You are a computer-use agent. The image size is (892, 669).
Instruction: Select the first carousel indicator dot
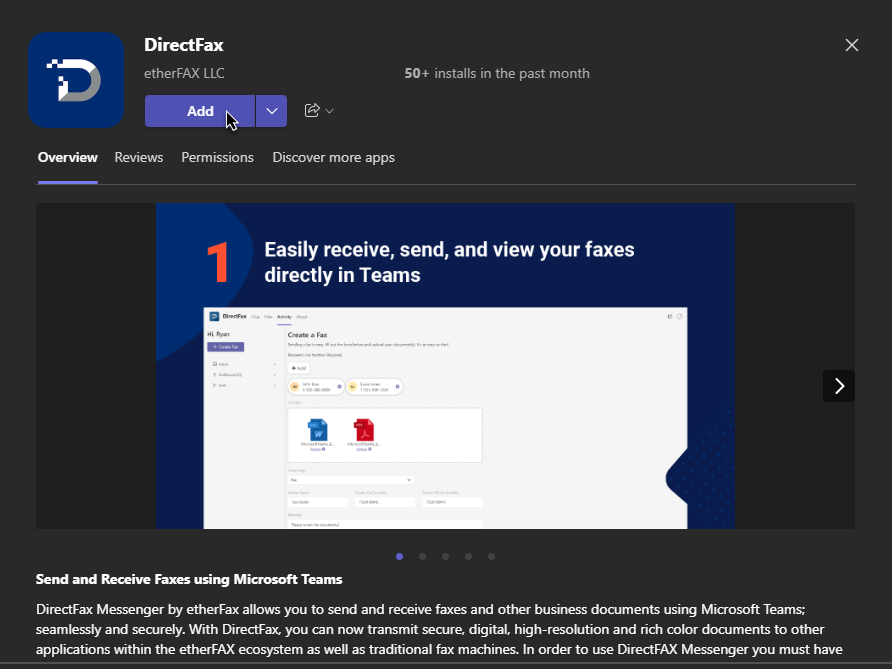pyautogui.click(x=400, y=556)
